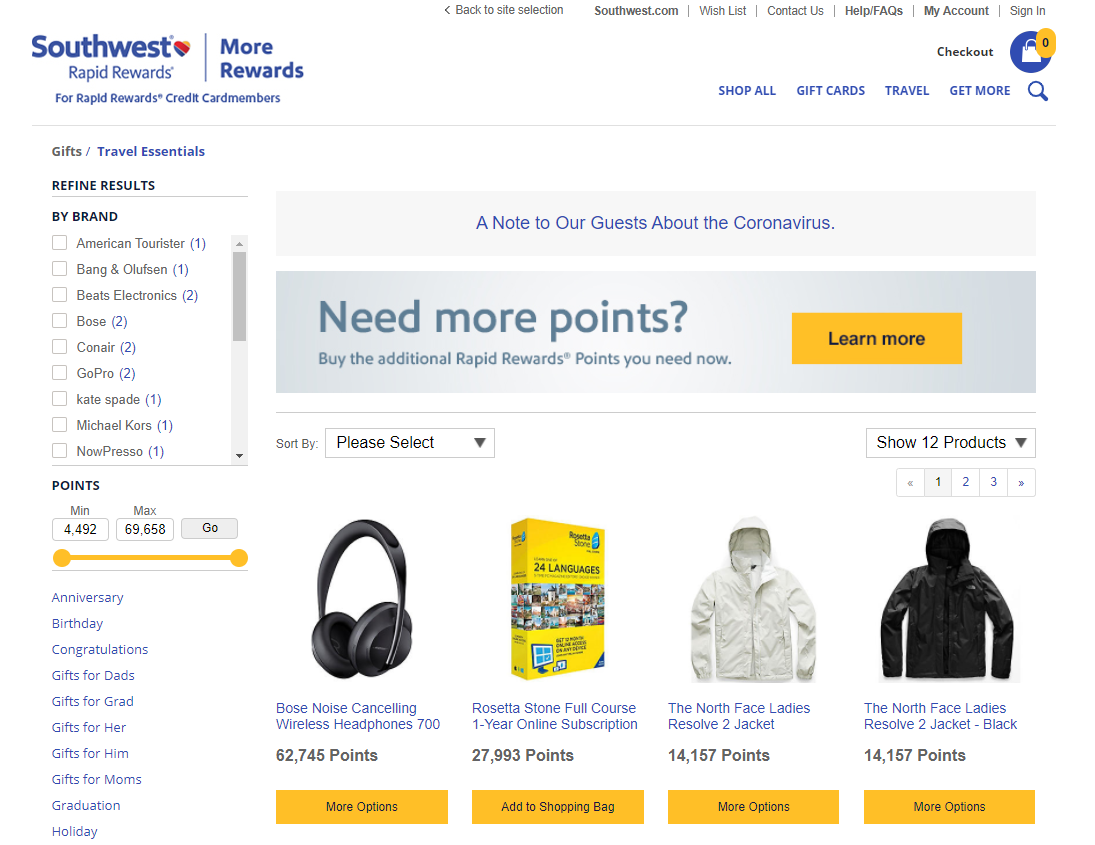Expand the Show 12 Products dropdown
The image size is (1095, 845).
tap(950, 442)
